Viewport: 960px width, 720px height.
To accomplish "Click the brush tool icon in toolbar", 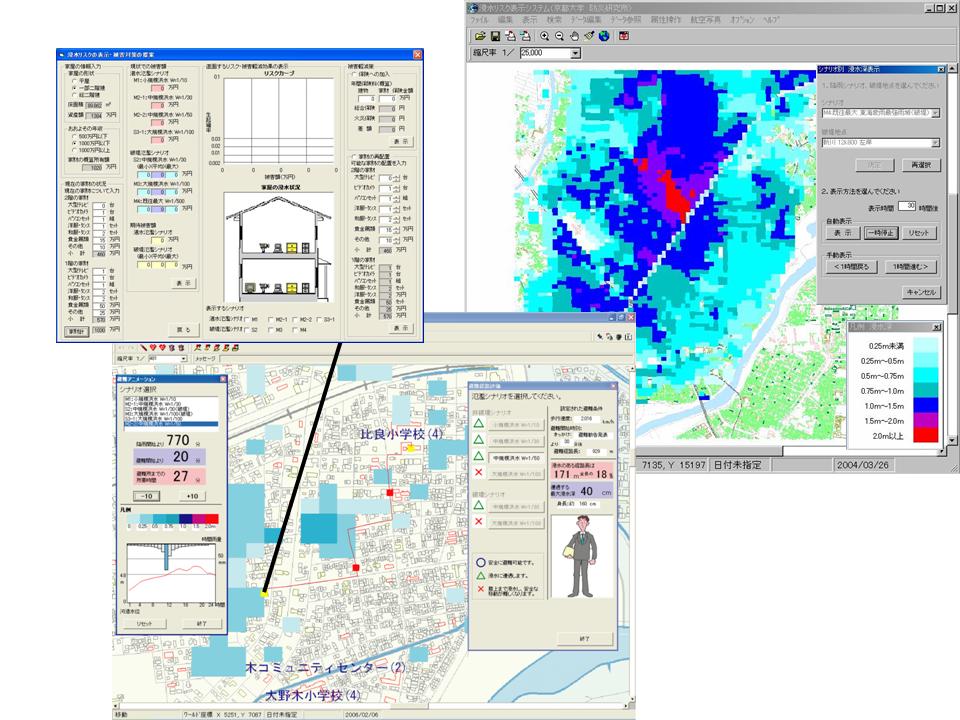I will pyautogui.click(x=589, y=36).
